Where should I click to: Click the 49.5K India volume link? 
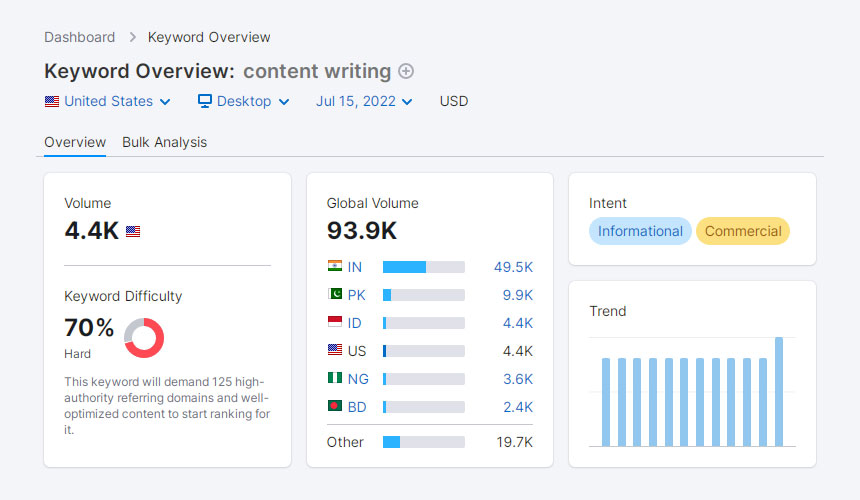(513, 267)
